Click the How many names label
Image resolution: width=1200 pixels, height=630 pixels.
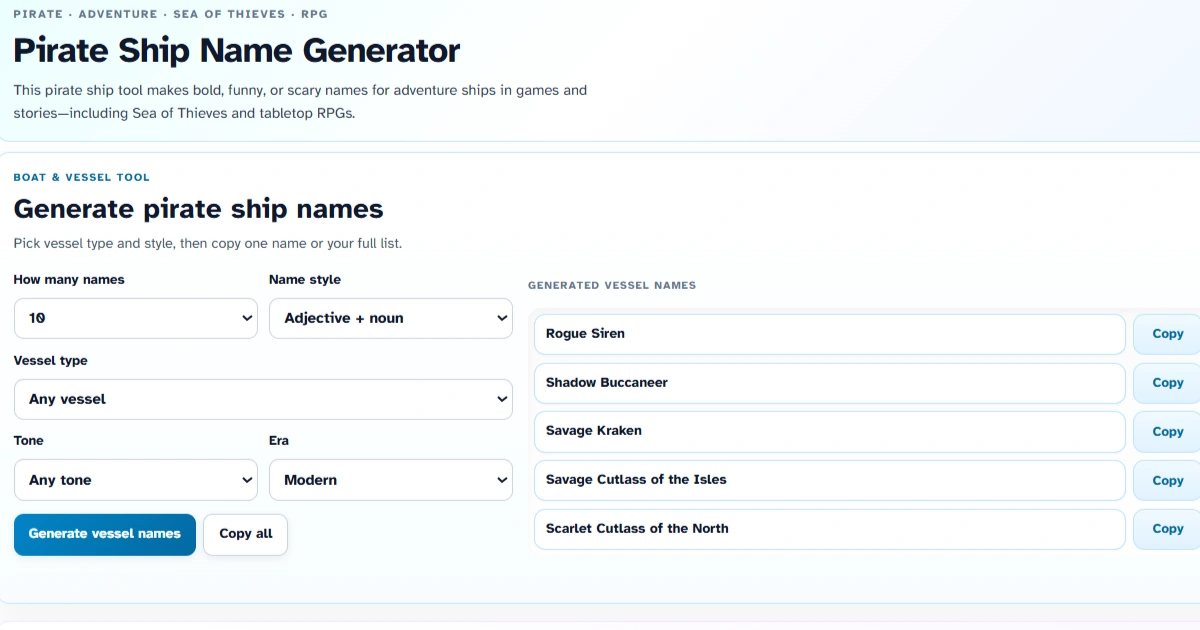pos(69,280)
